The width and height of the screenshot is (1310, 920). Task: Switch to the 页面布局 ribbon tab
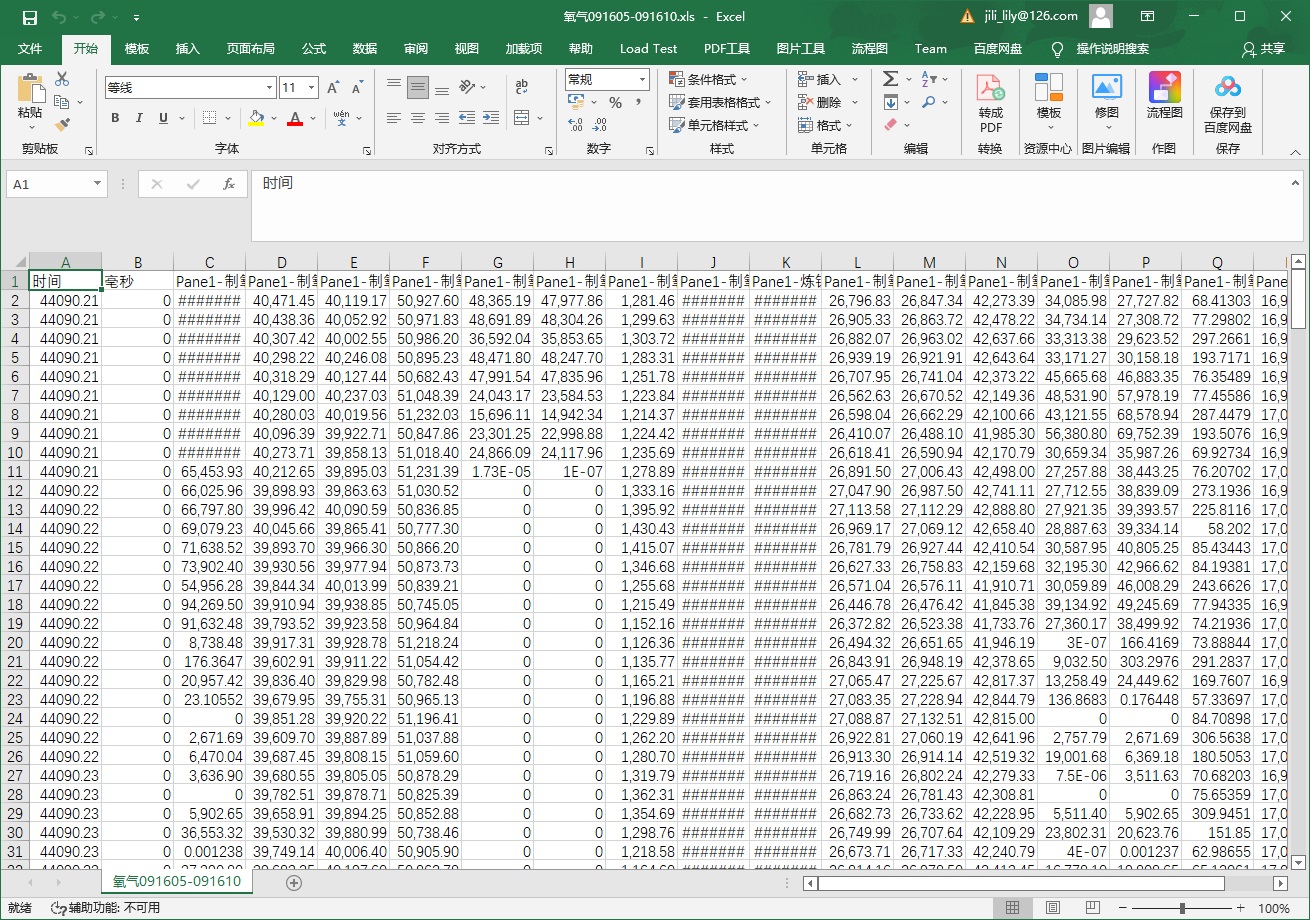click(x=250, y=48)
